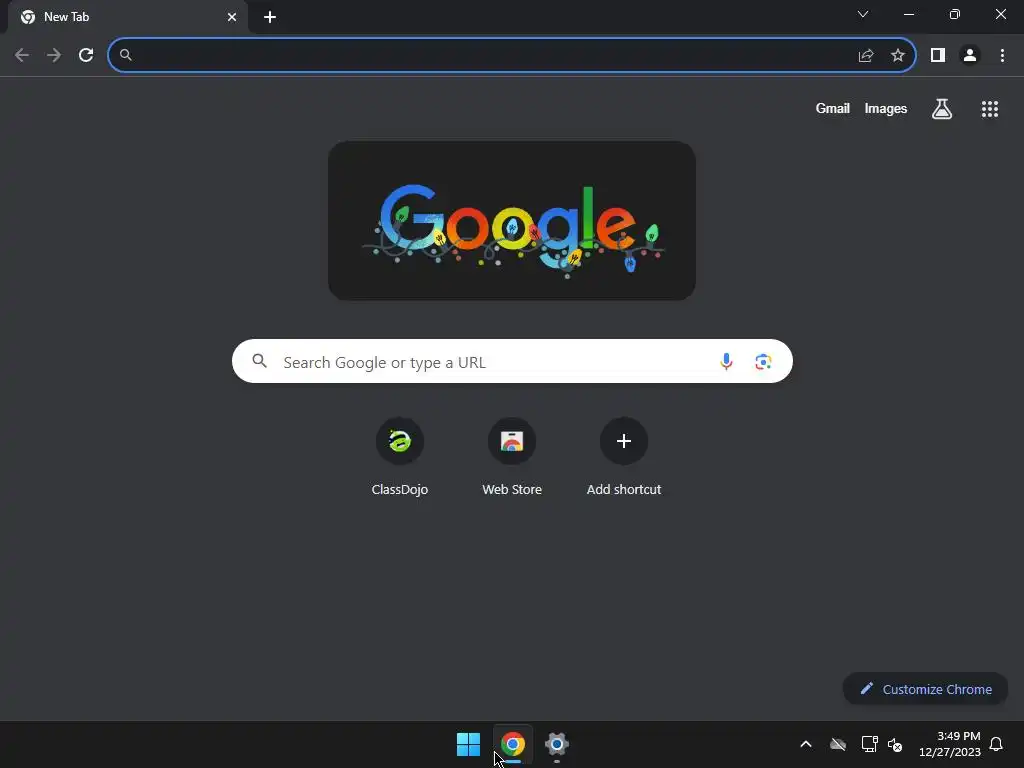Open the Gmail link
Screen dimensions: 1024x768
833,108
